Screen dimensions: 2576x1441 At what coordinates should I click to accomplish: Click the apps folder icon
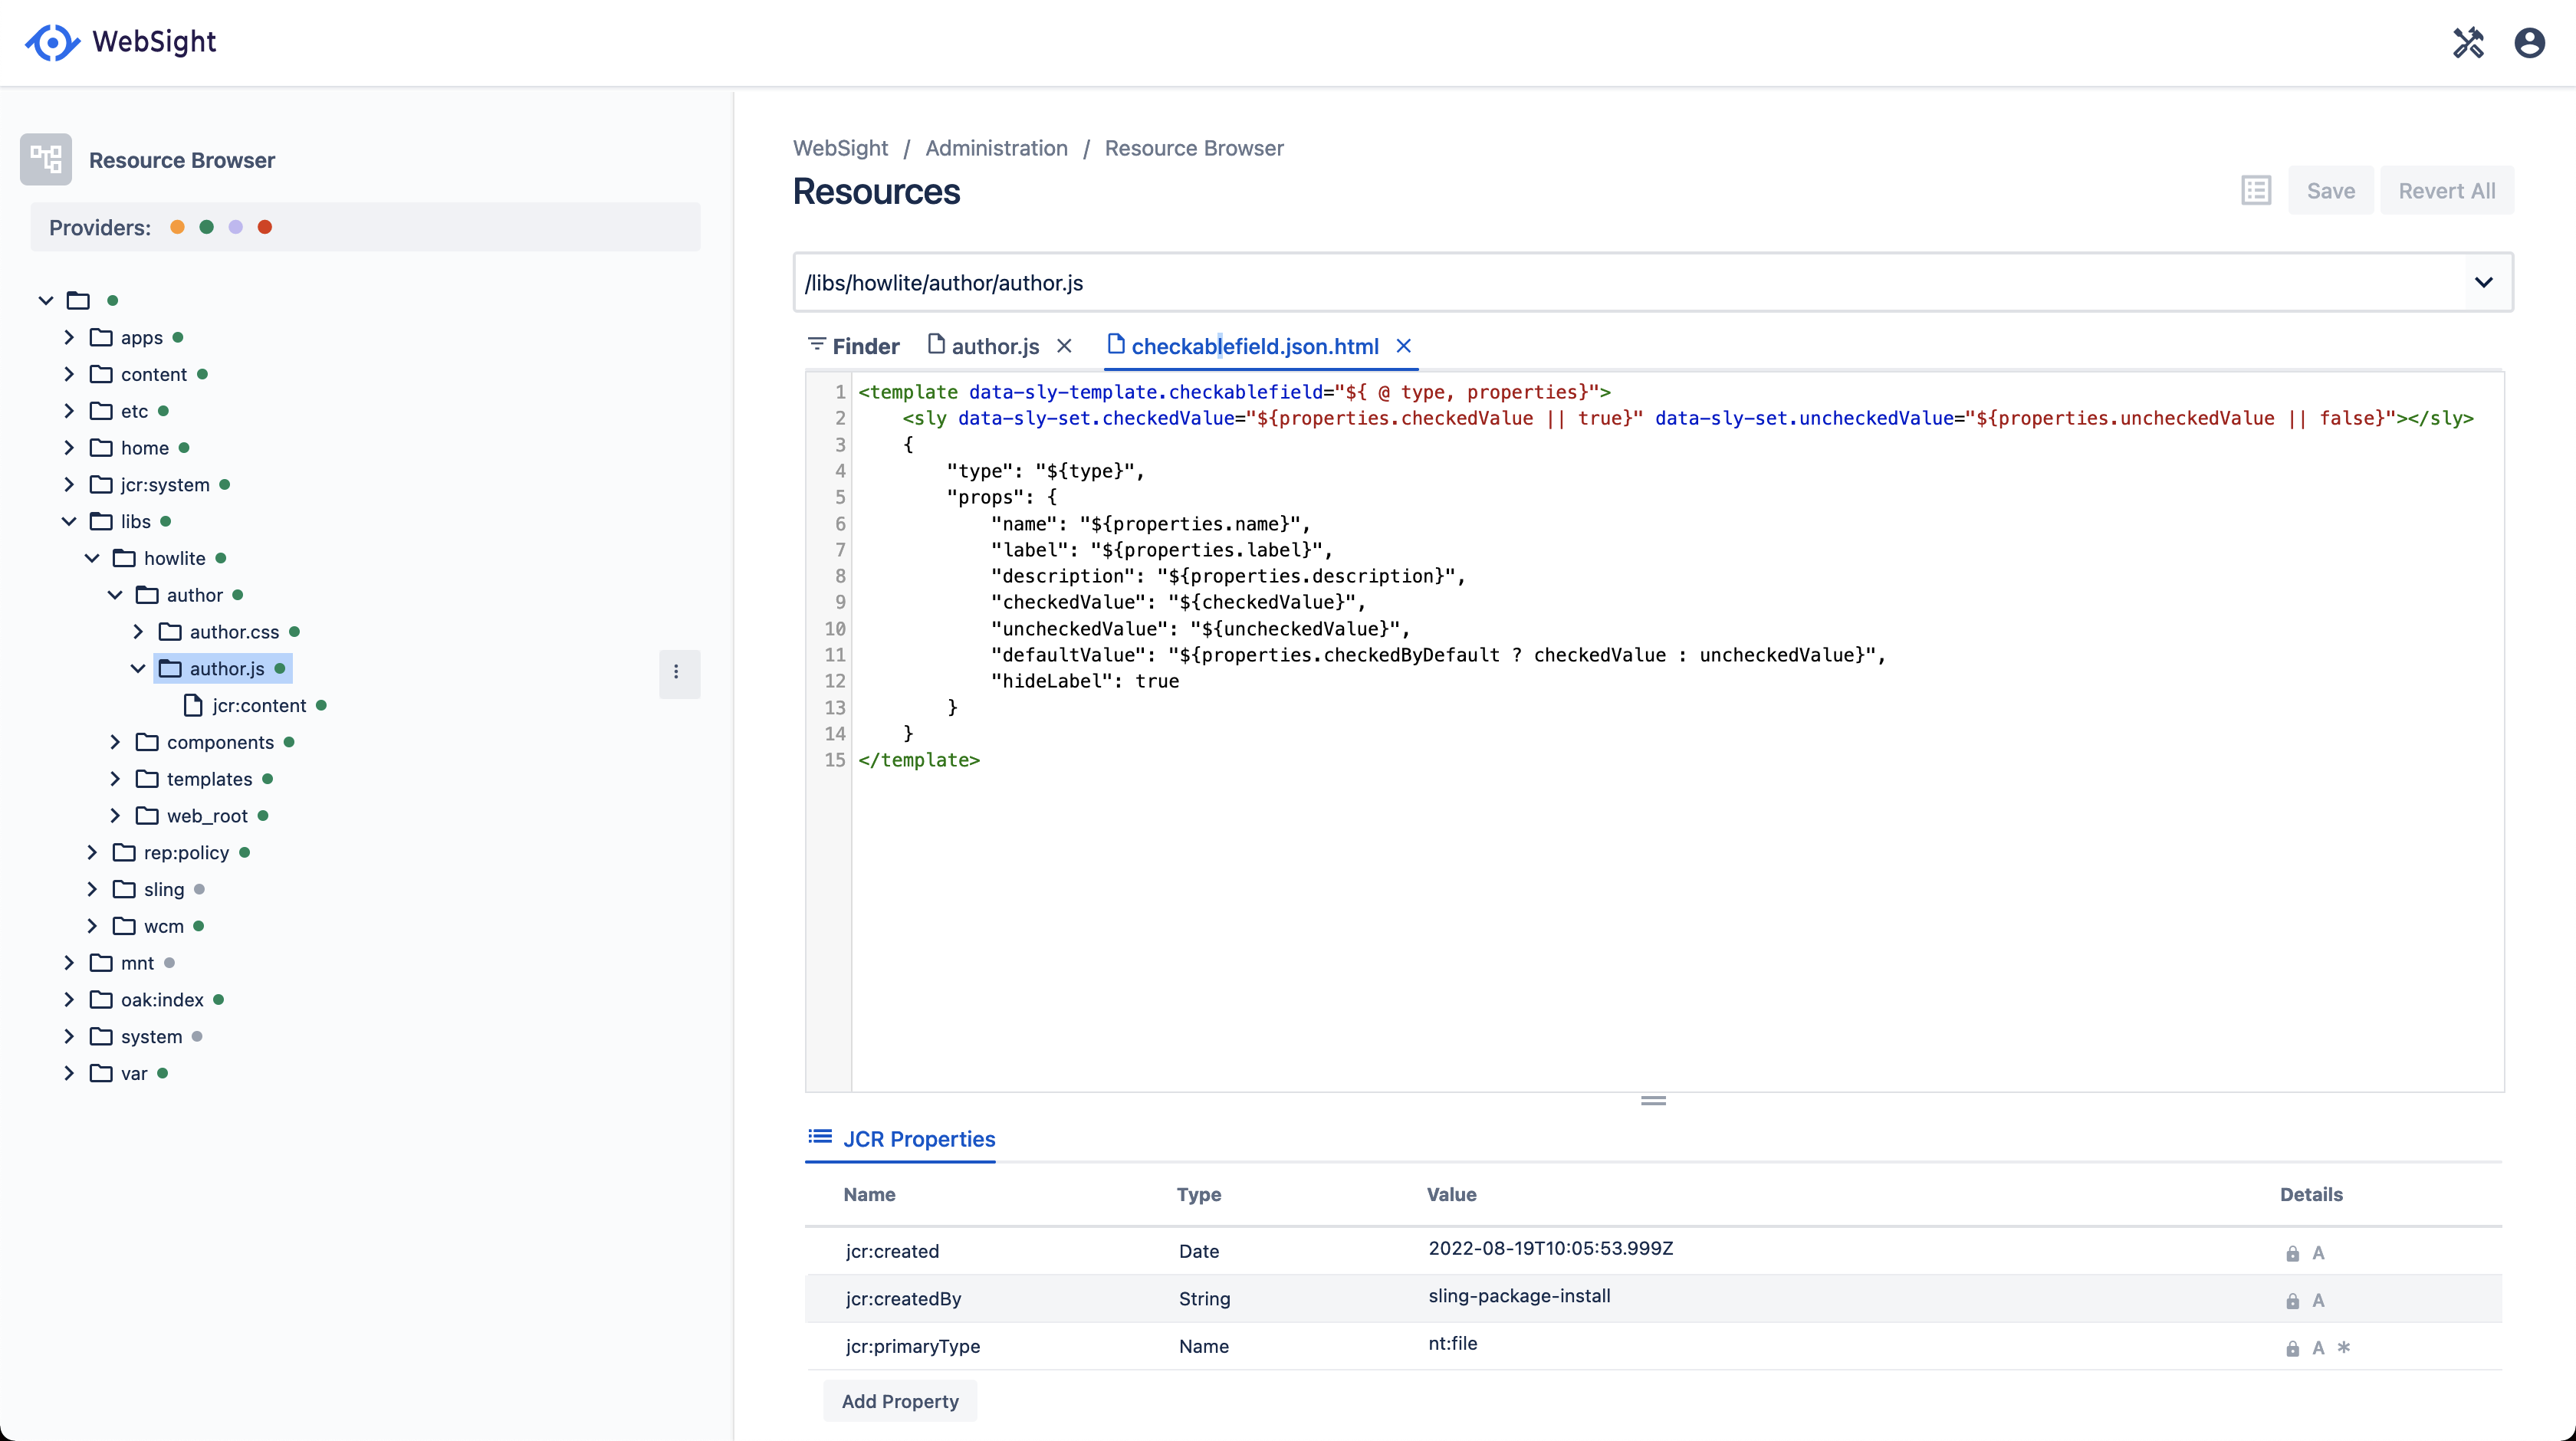point(101,337)
